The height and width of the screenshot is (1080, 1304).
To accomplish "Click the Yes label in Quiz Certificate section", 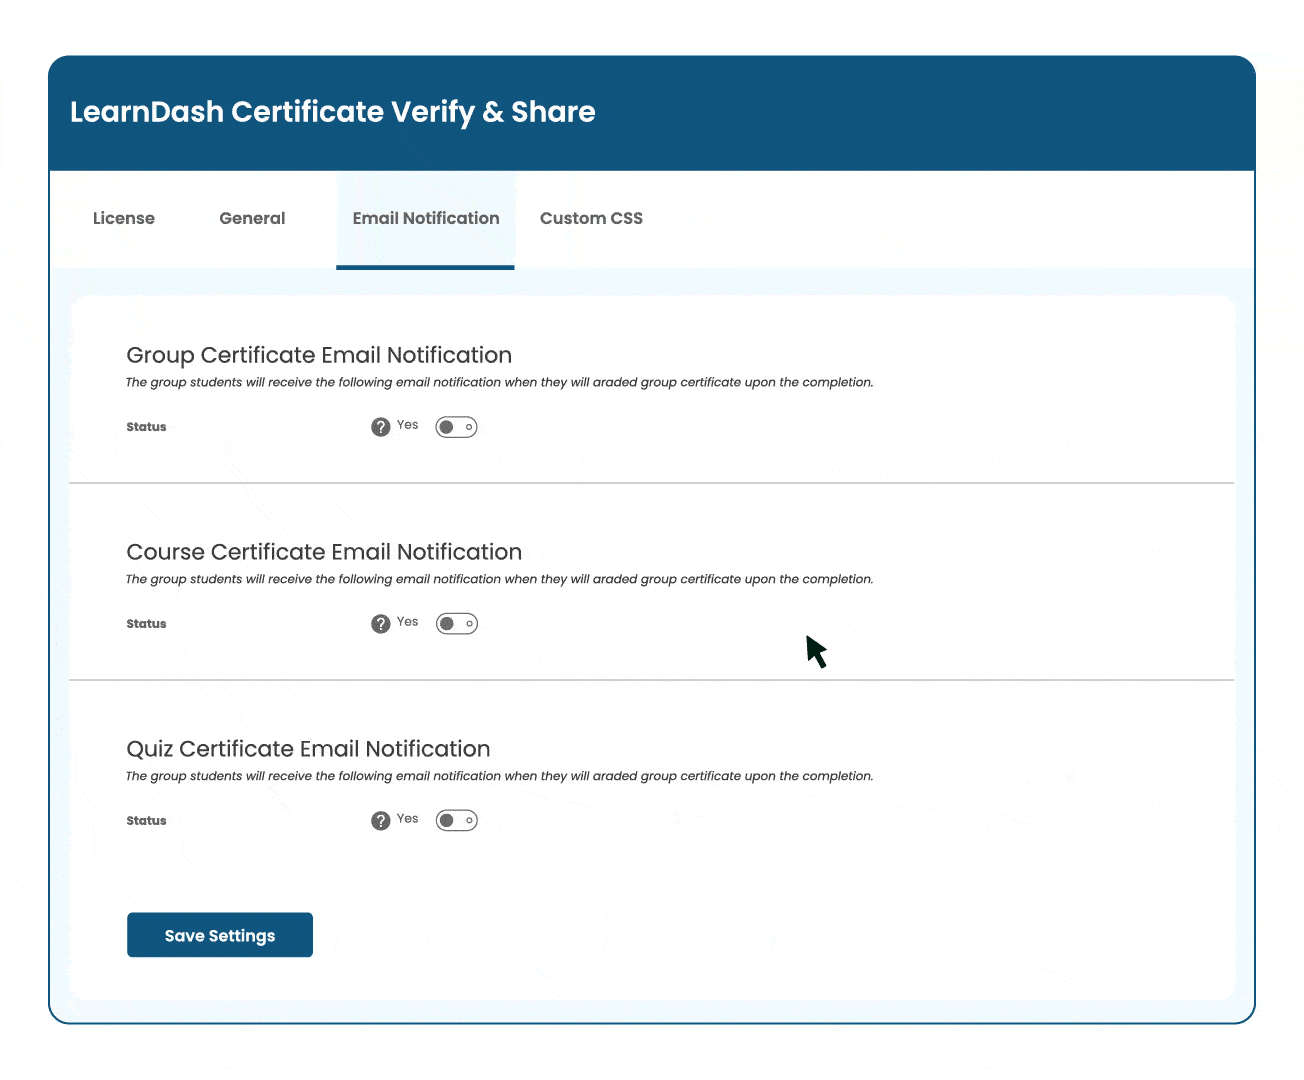I will coord(407,819).
